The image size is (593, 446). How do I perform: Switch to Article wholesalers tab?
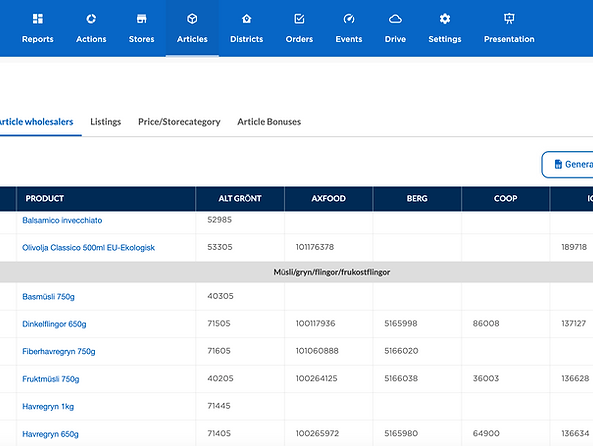coord(36,122)
